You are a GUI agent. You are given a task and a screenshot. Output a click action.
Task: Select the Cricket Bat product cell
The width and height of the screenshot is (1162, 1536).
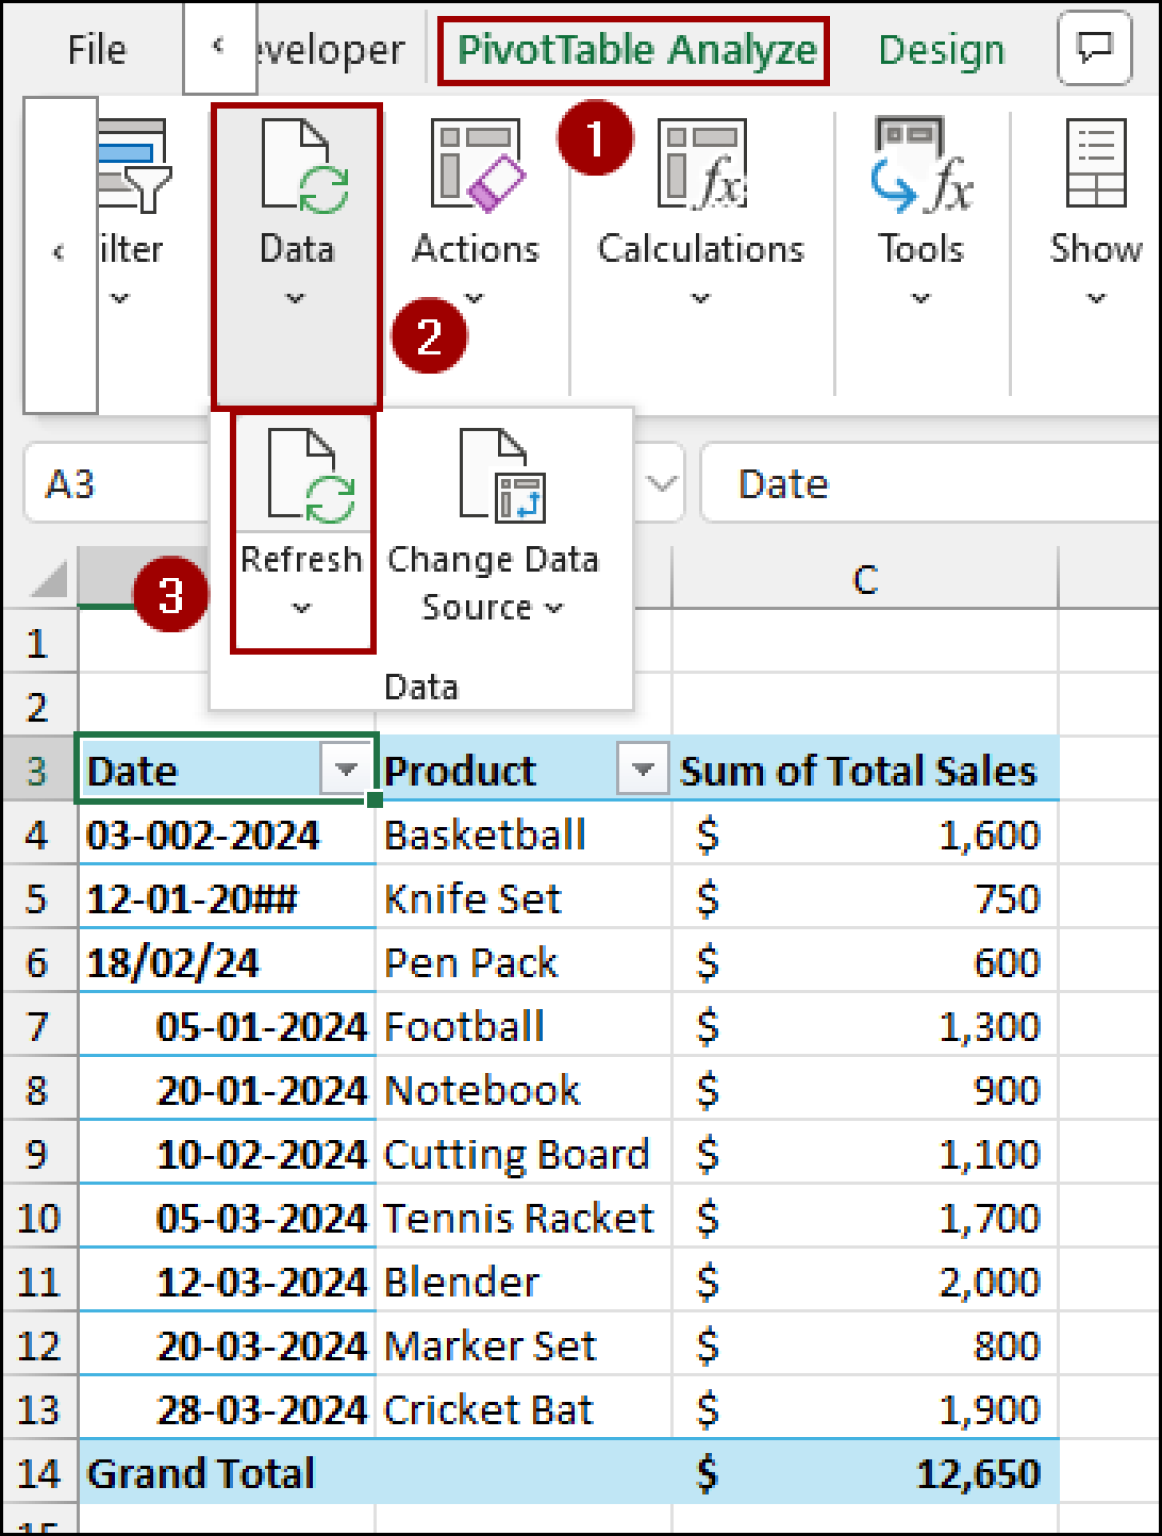pyautogui.click(x=524, y=1411)
